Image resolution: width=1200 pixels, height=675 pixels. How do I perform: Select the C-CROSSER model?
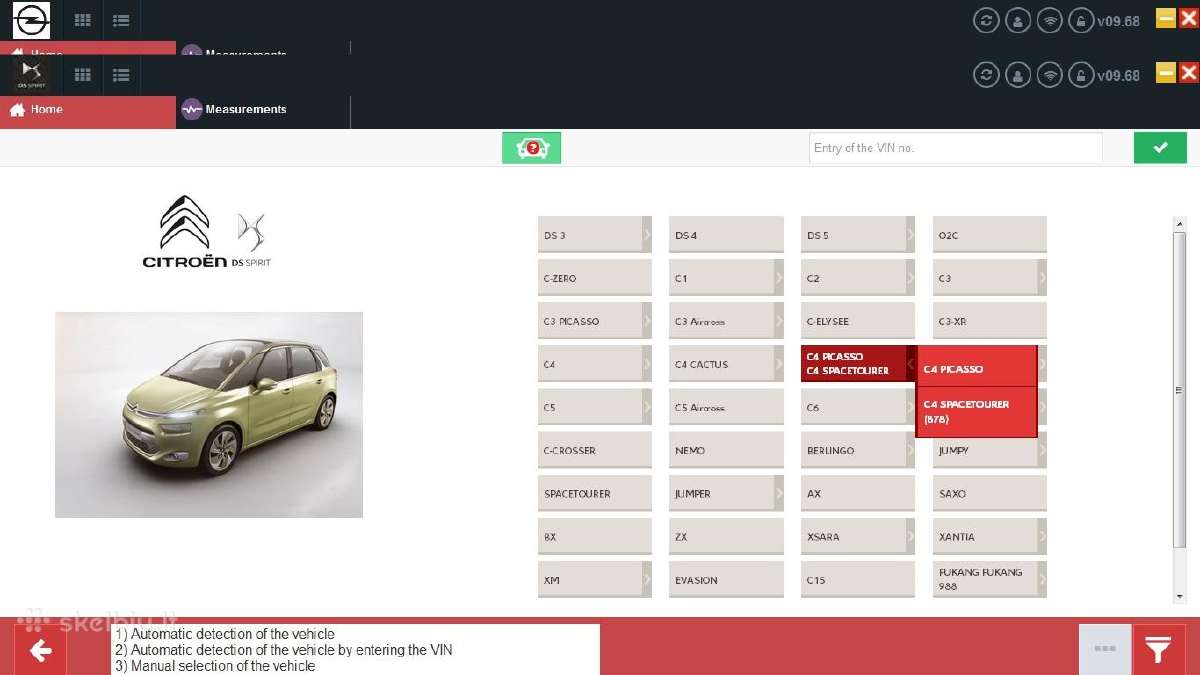[595, 450]
